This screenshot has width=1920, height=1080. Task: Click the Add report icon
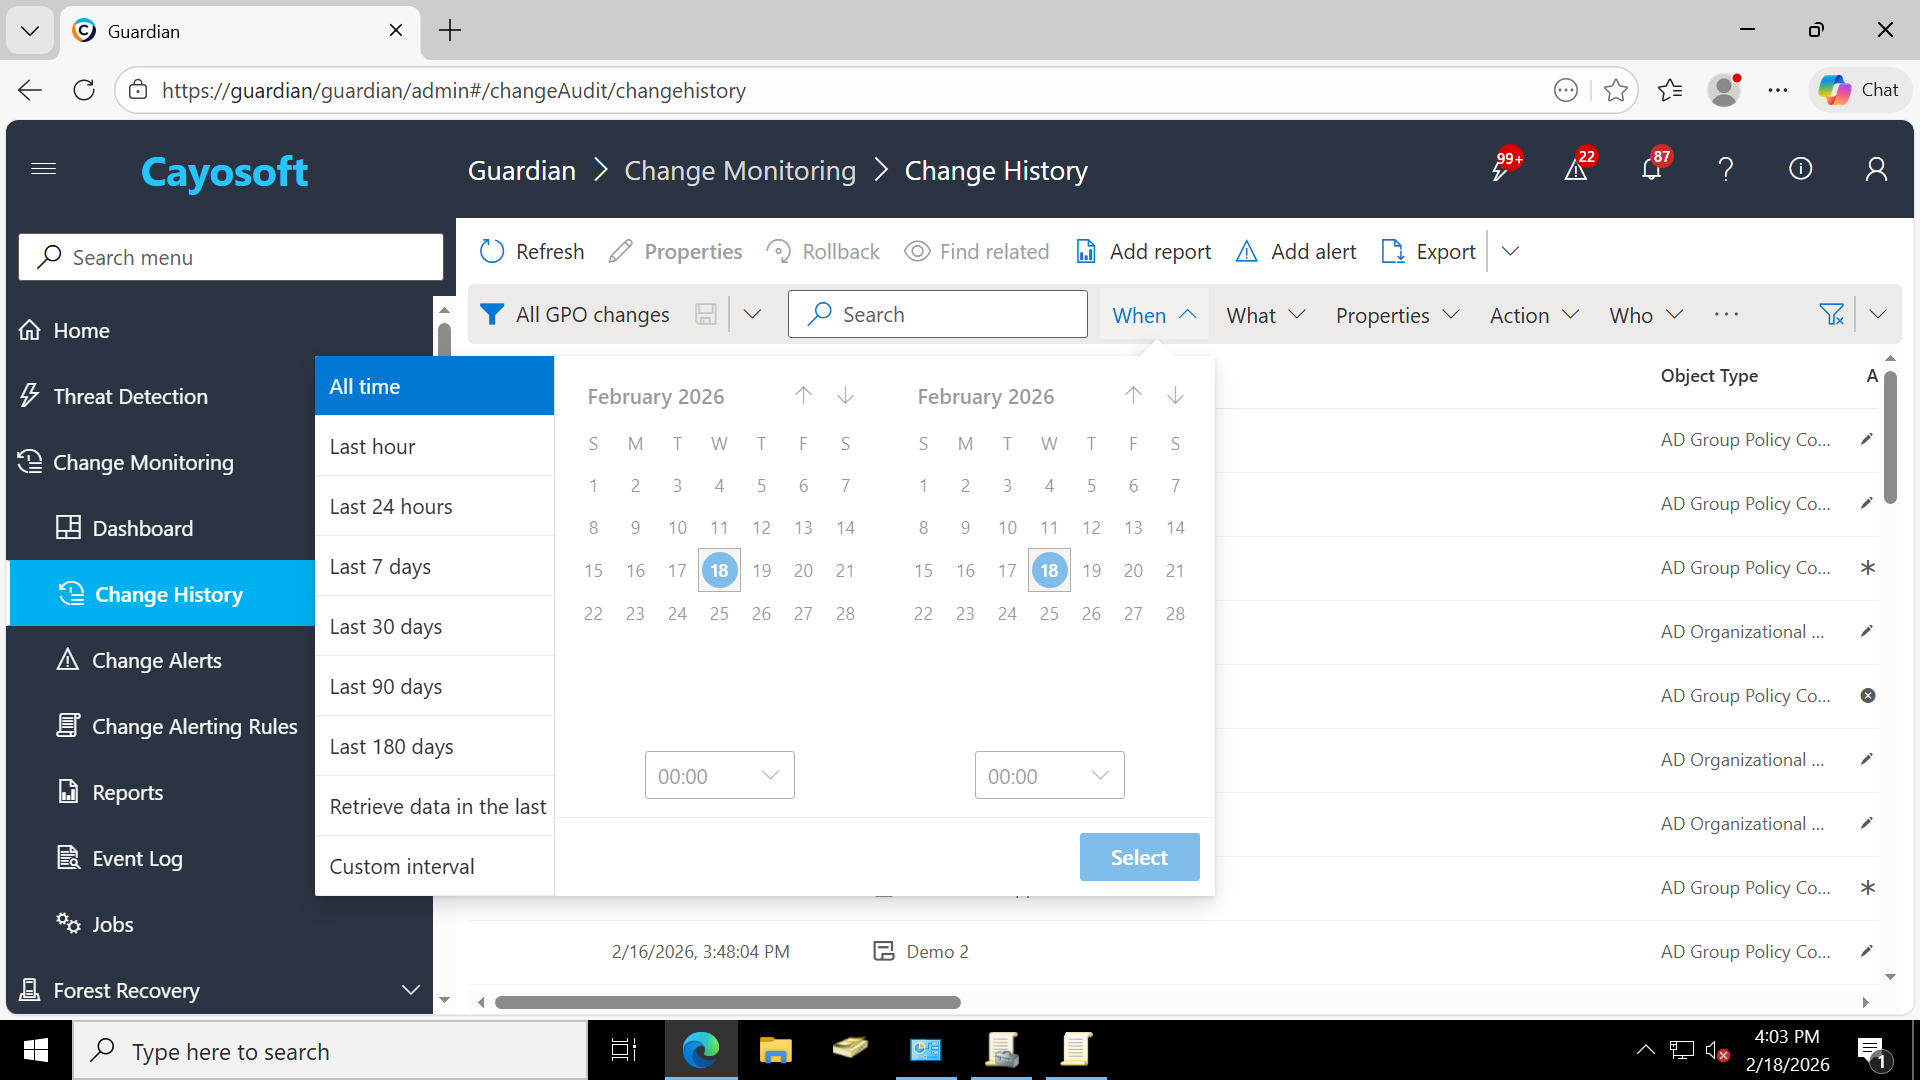pyautogui.click(x=1086, y=251)
